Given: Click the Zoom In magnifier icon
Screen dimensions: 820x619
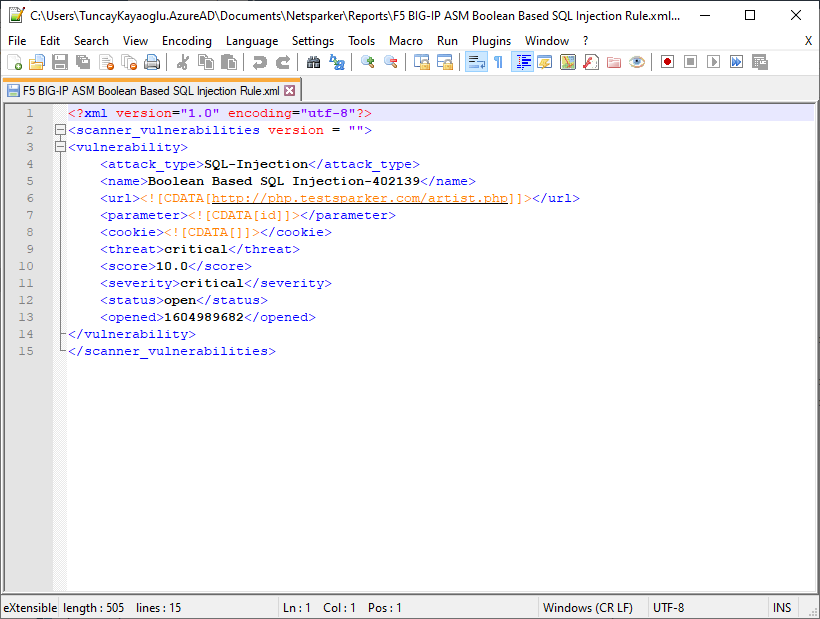Looking at the screenshot, I should 367,62.
